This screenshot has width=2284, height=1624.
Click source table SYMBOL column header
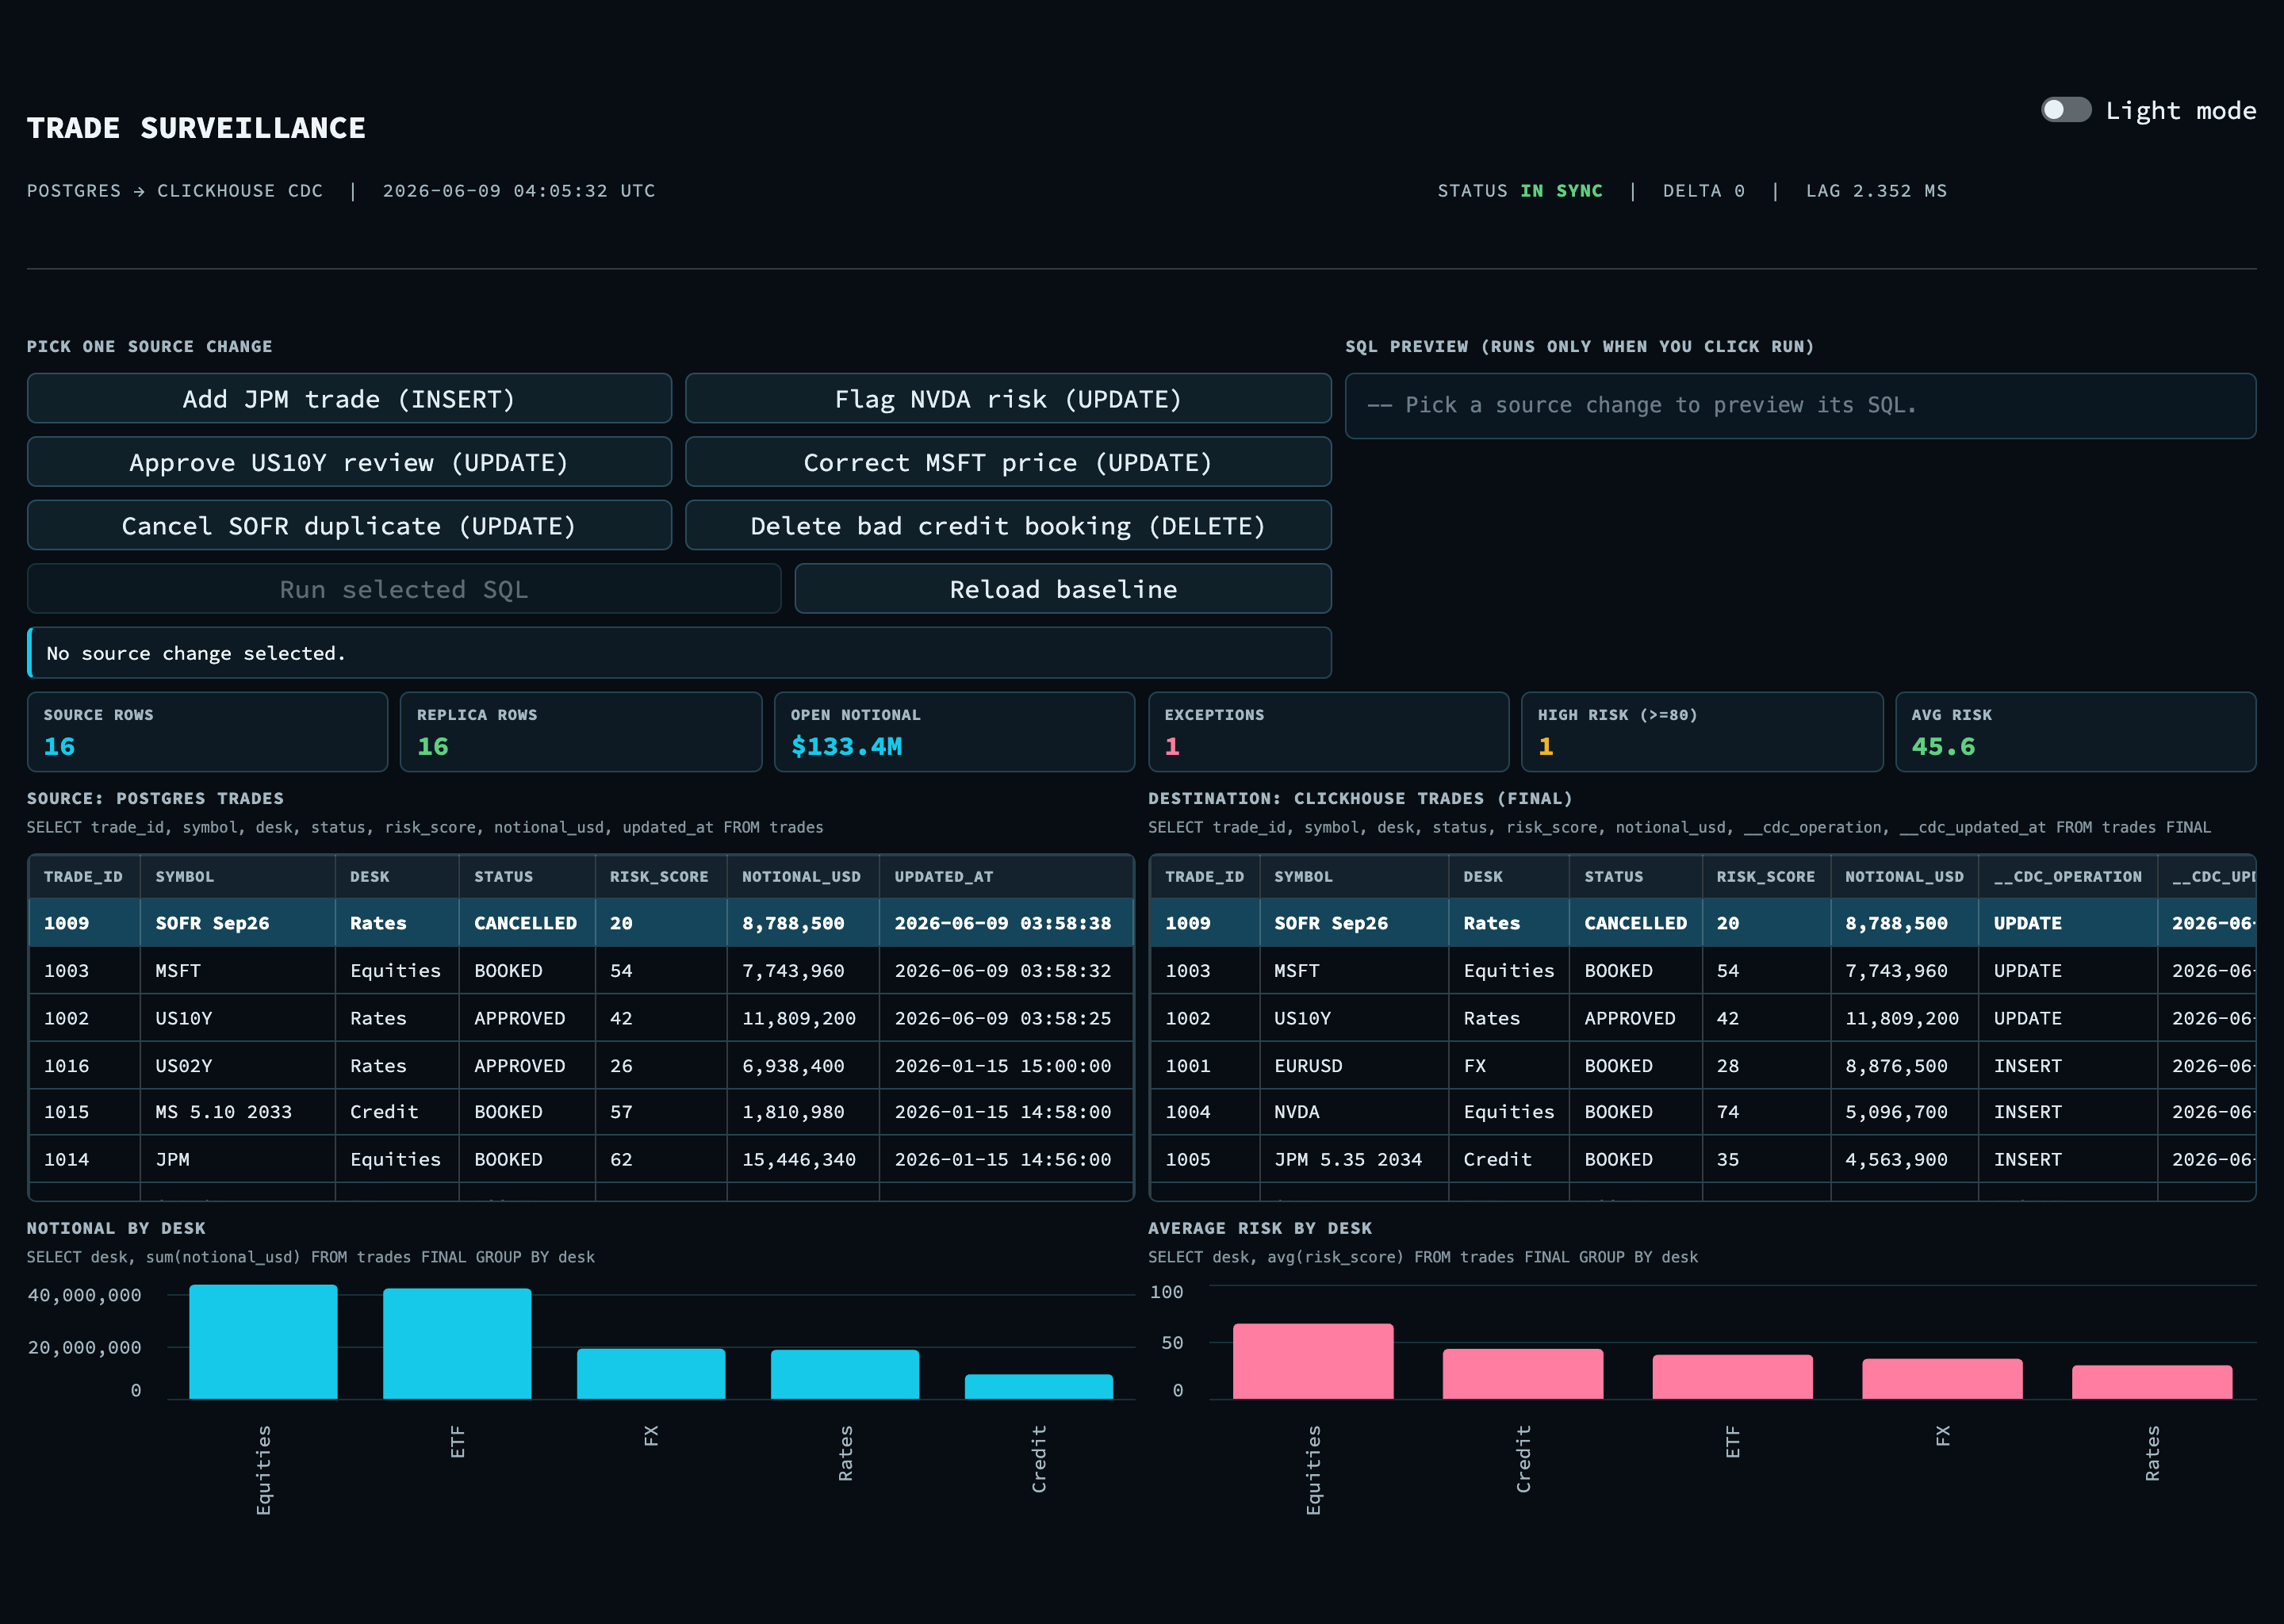click(237, 877)
